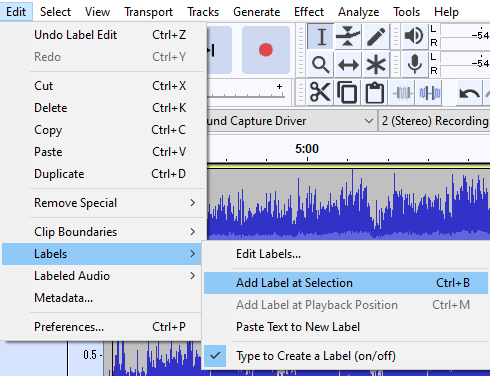Open the Analyze menu
Screen dimensions: 490x376
point(359,12)
